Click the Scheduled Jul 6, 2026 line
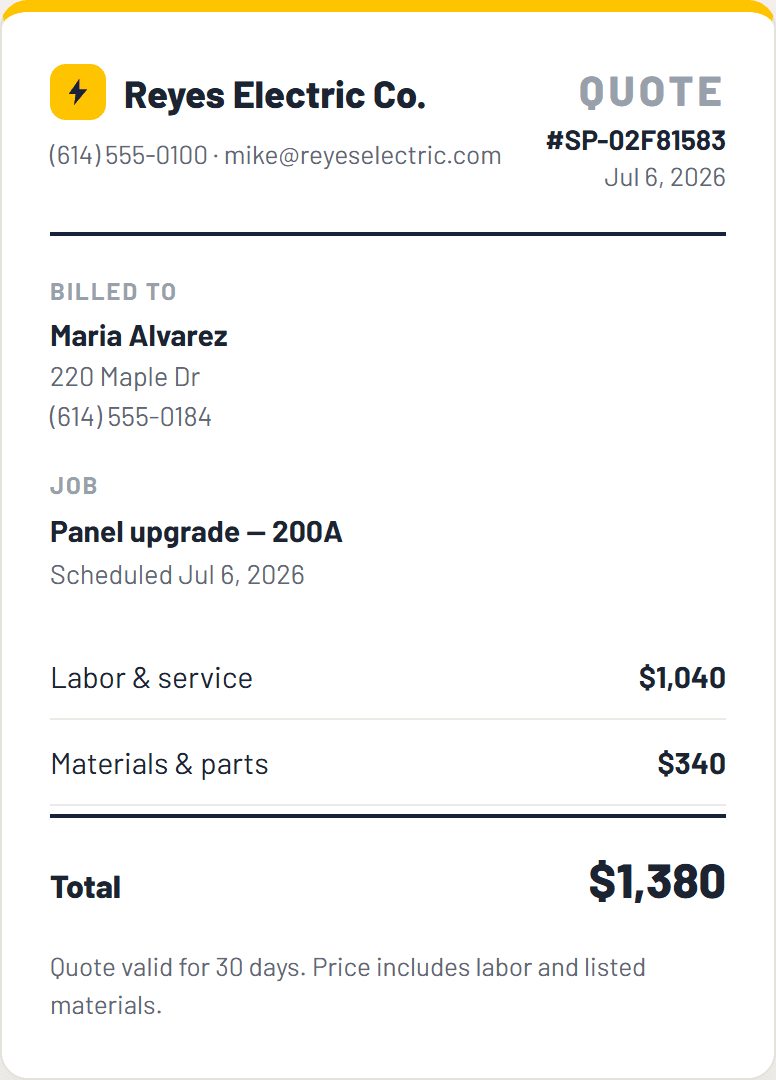Viewport: 776px width, 1080px height. point(178,575)
